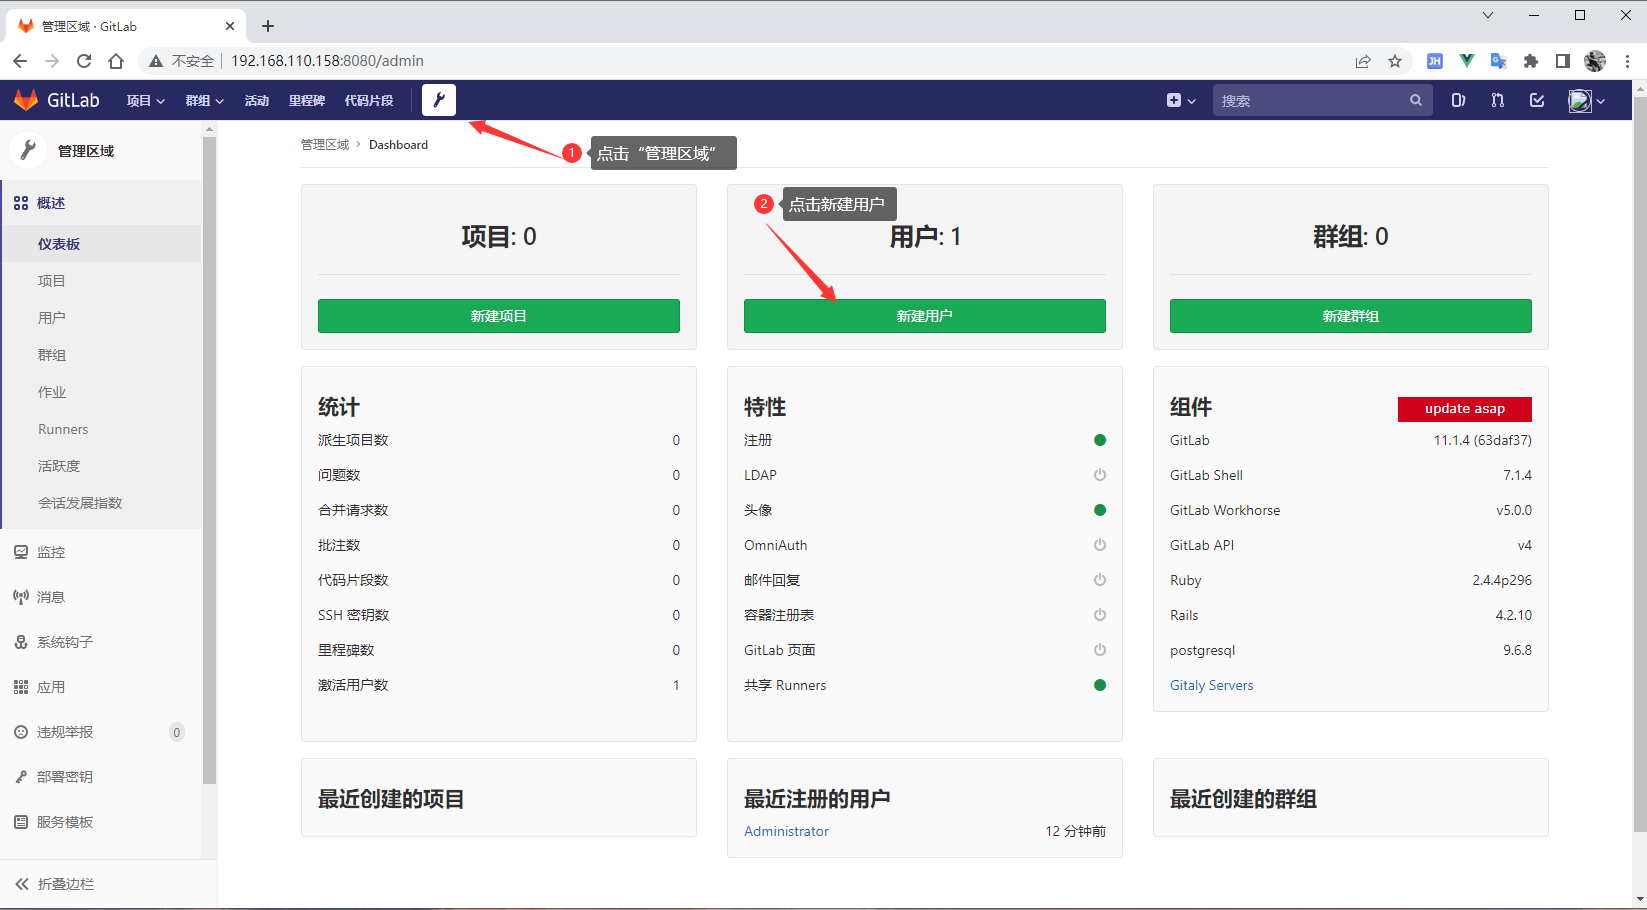
Task: Click the sidebar scrollbar
Action: (209, 460)
